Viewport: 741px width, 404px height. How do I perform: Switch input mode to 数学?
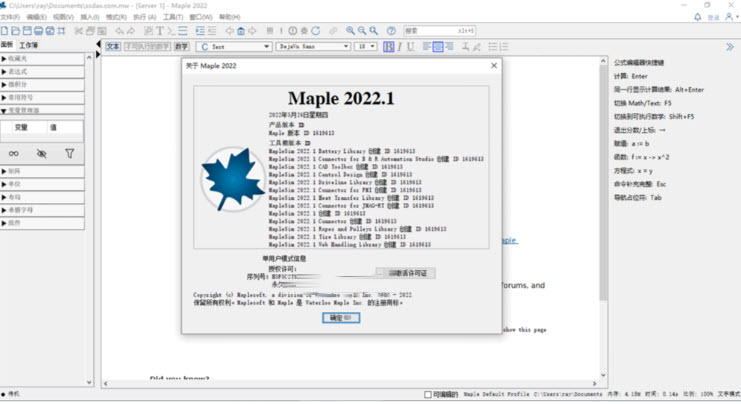click(x=181, y=47)
